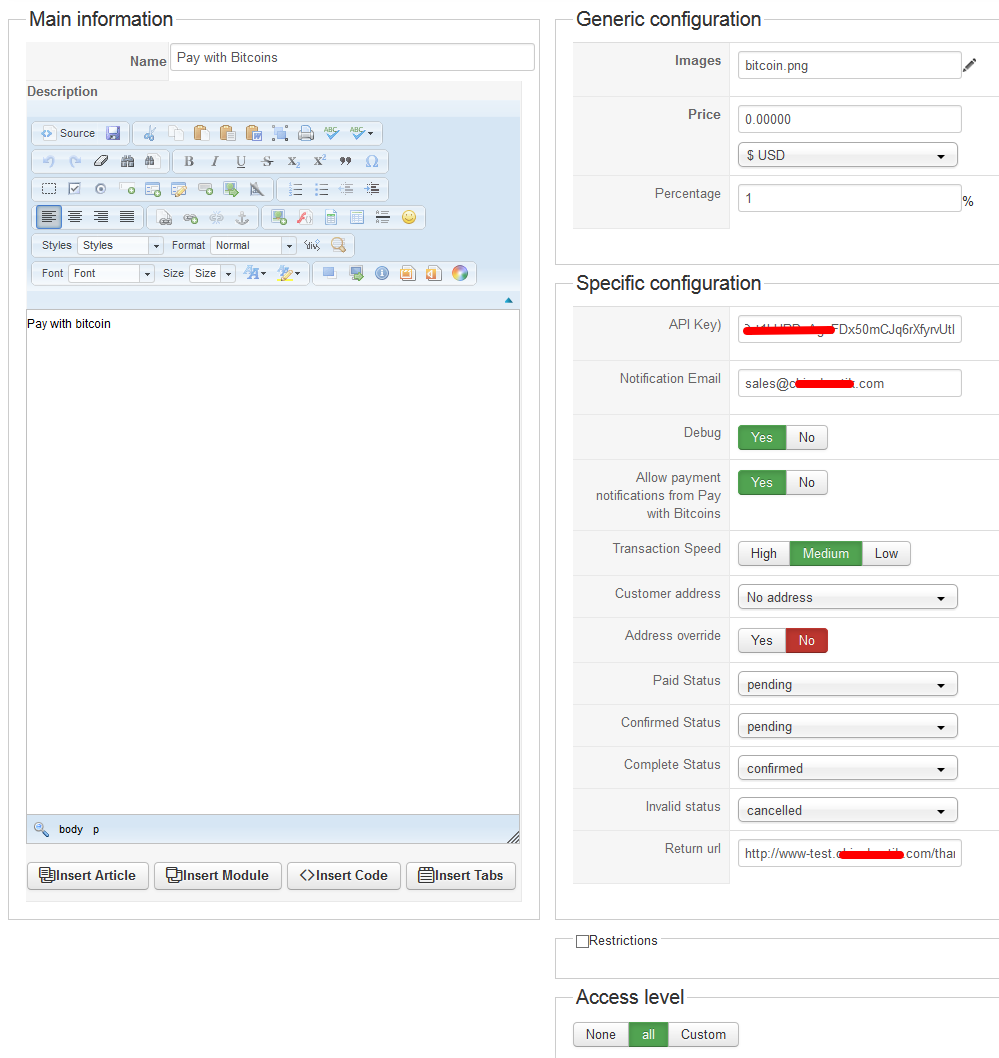Insert a bulleted list

[x=321, y=190]
